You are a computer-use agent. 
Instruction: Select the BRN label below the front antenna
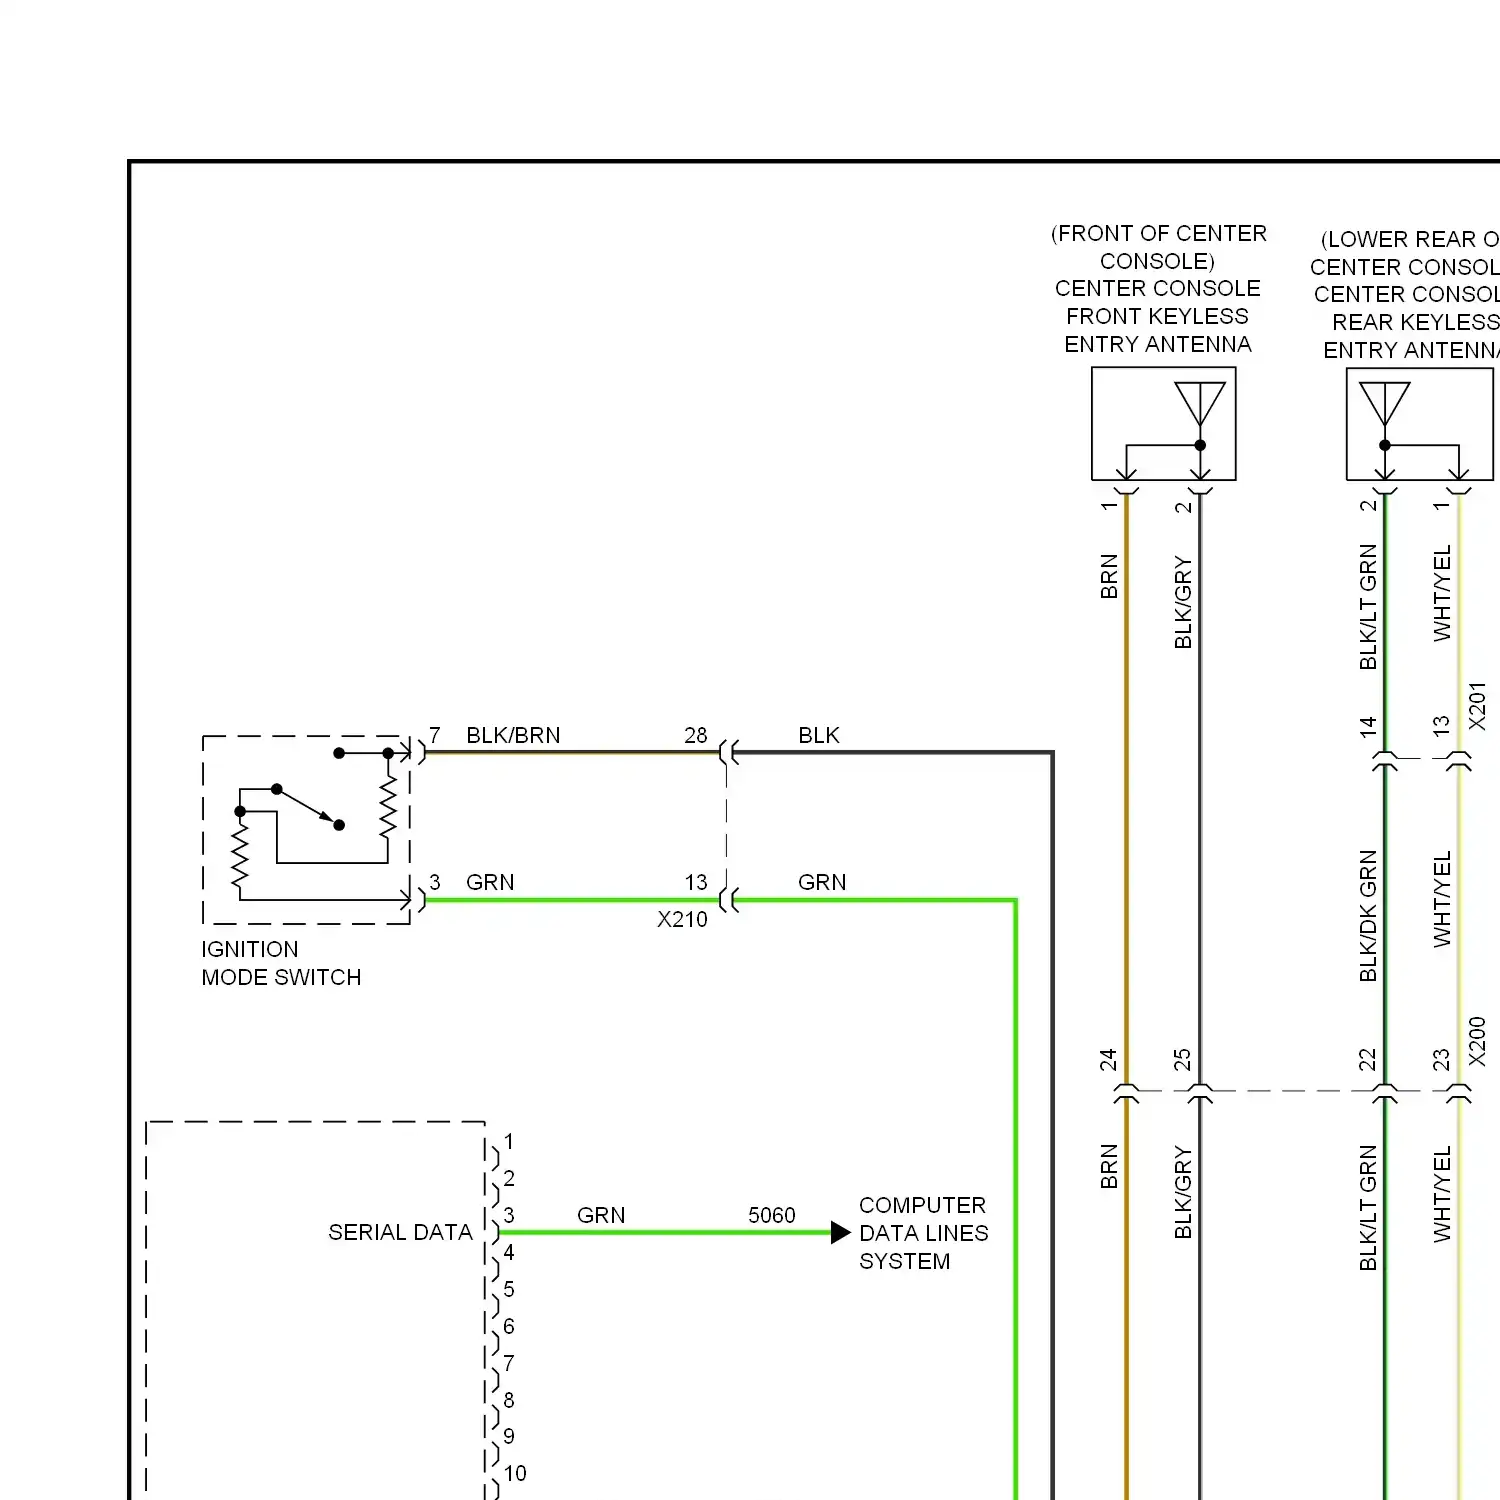(x=1108, y=576)
